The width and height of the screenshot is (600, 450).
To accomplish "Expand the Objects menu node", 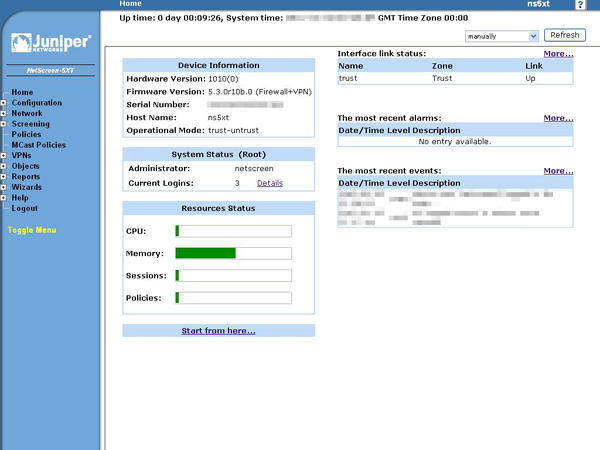I will tap(3, 166).
